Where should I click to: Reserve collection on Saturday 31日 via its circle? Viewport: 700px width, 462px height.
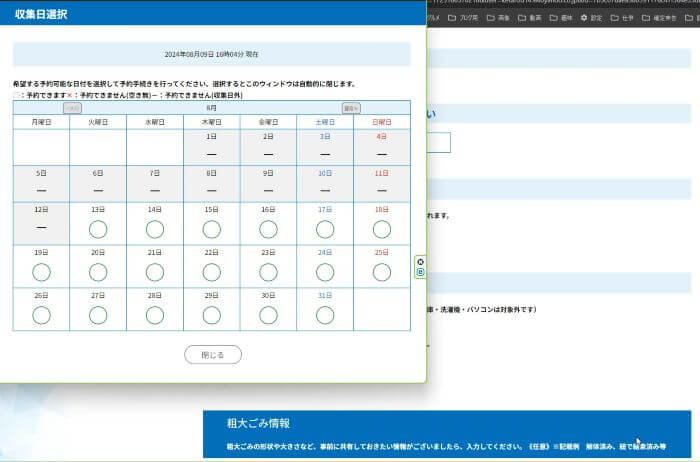tap(325, 315)
